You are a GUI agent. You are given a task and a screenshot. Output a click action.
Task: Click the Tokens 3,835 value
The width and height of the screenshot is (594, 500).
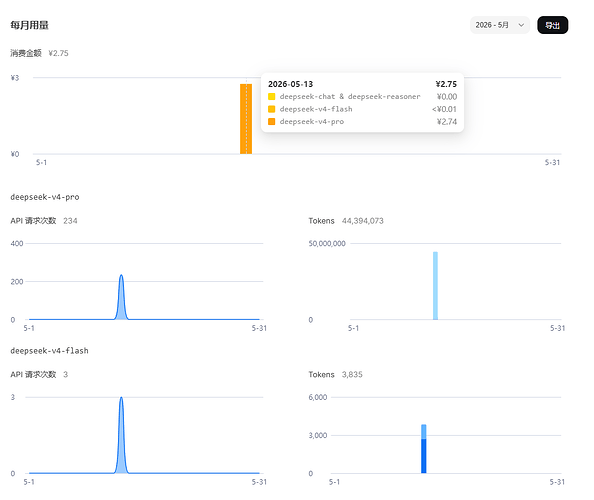tap(352, 375)
